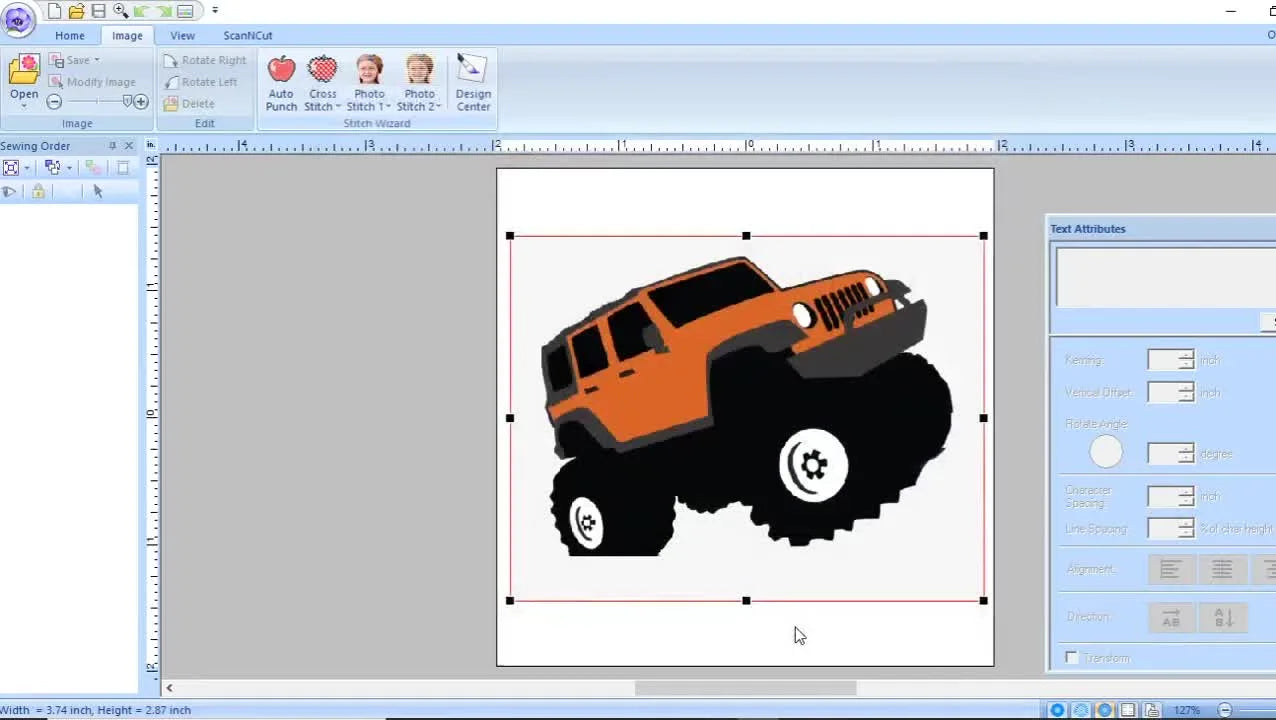1276x720 pixels.
Task: Redo with the quick access right arrow
Action: (x=163, y=11)
